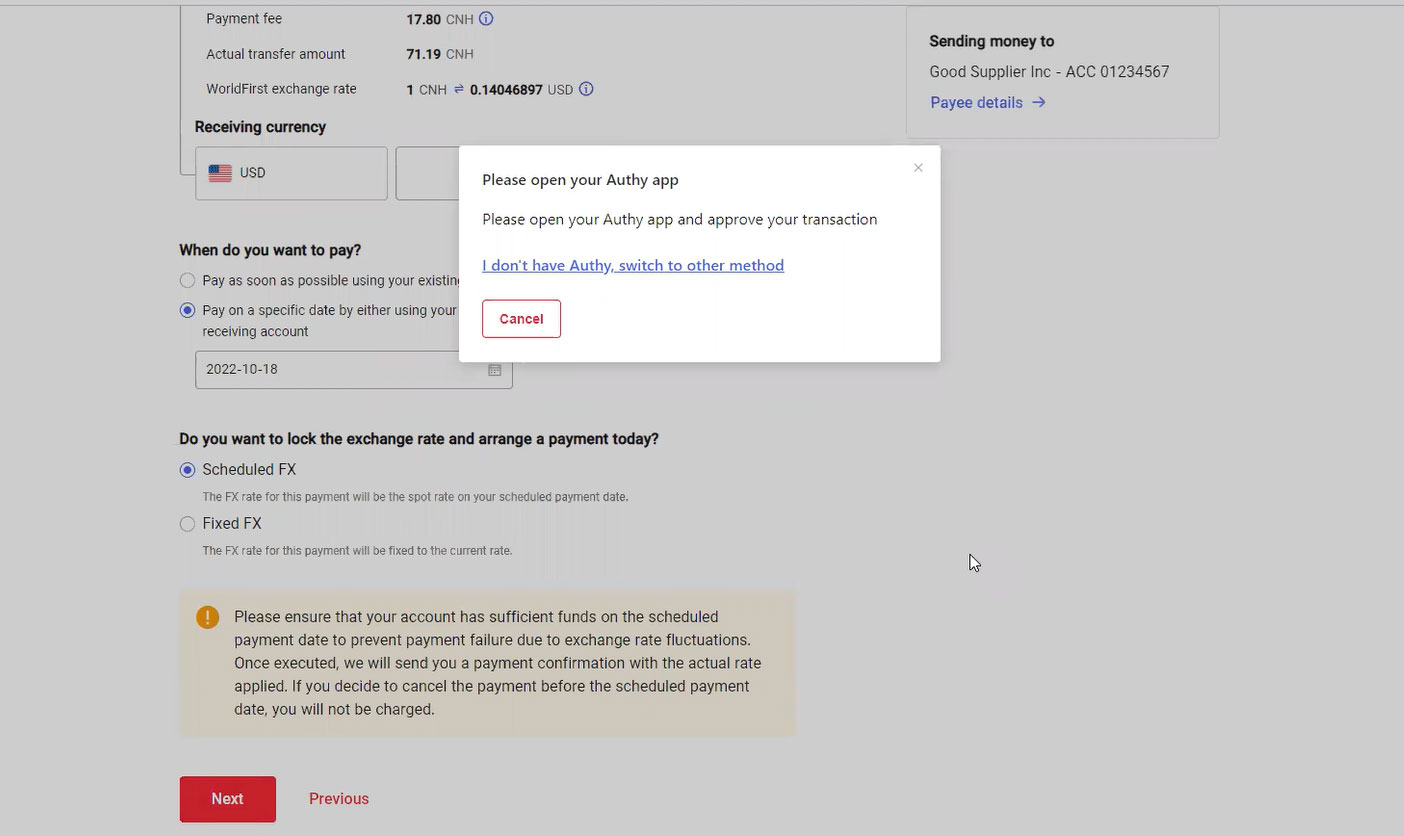The height and width of the screenshot is (836, 1404).
Task: Choose the Fixed FX radio button
Action: (187, 524)
